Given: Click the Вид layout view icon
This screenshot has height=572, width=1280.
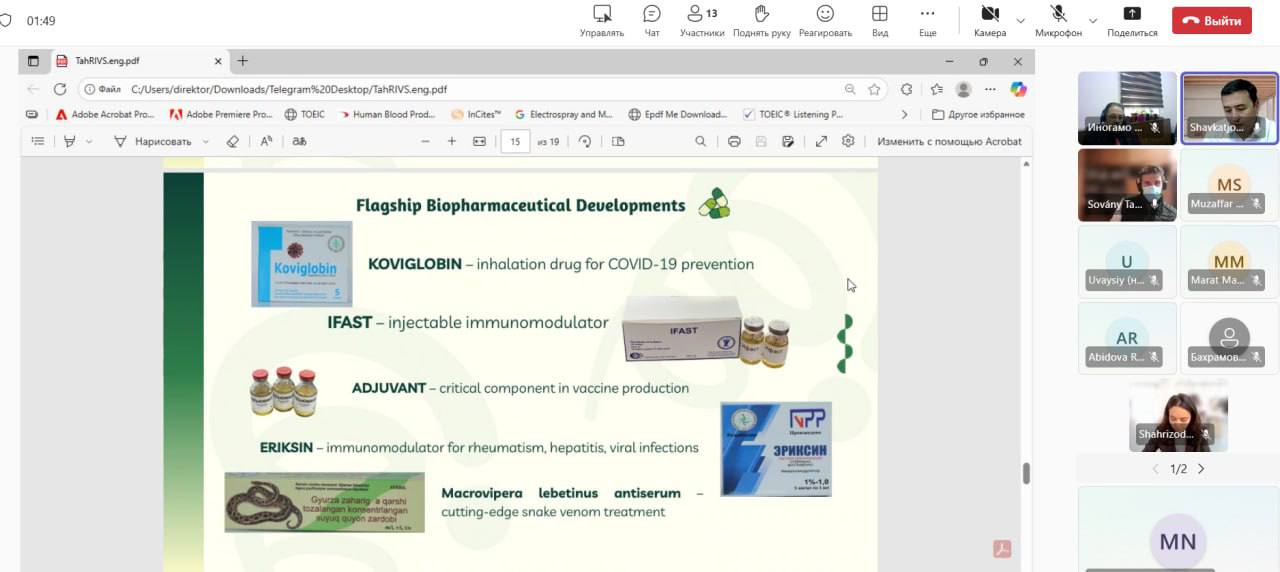Looking at the screenshot, I should click(880, 20).
